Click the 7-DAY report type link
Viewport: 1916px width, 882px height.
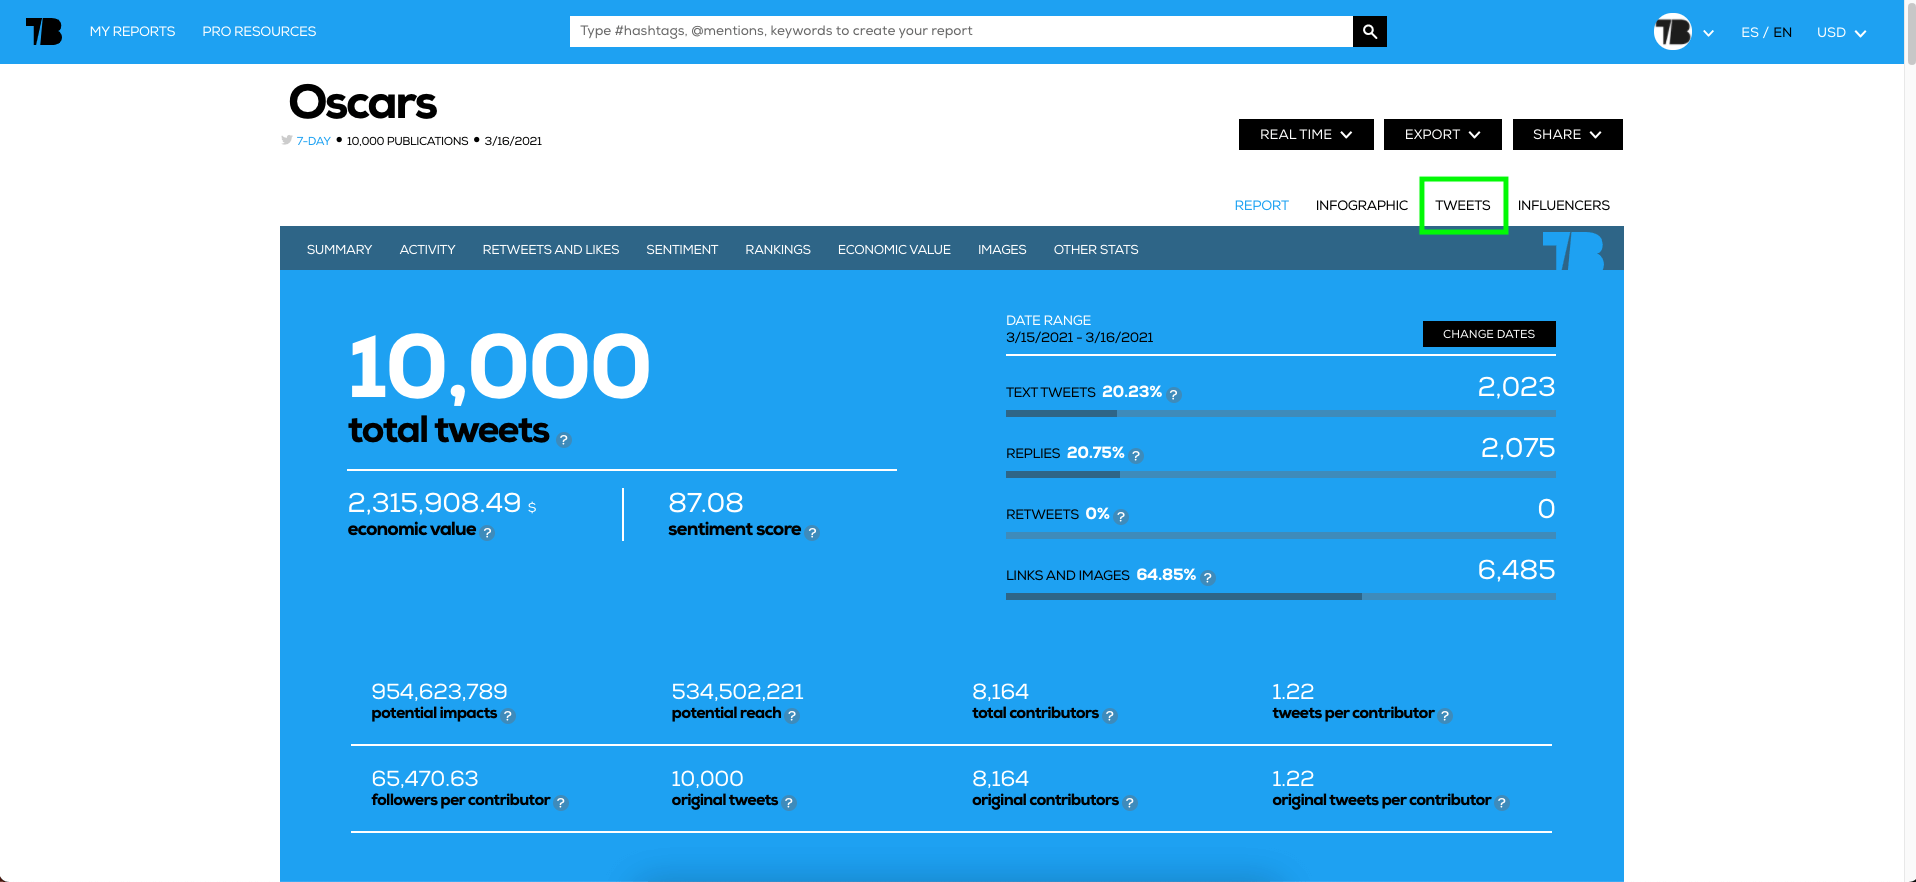[x=313, y=141]
